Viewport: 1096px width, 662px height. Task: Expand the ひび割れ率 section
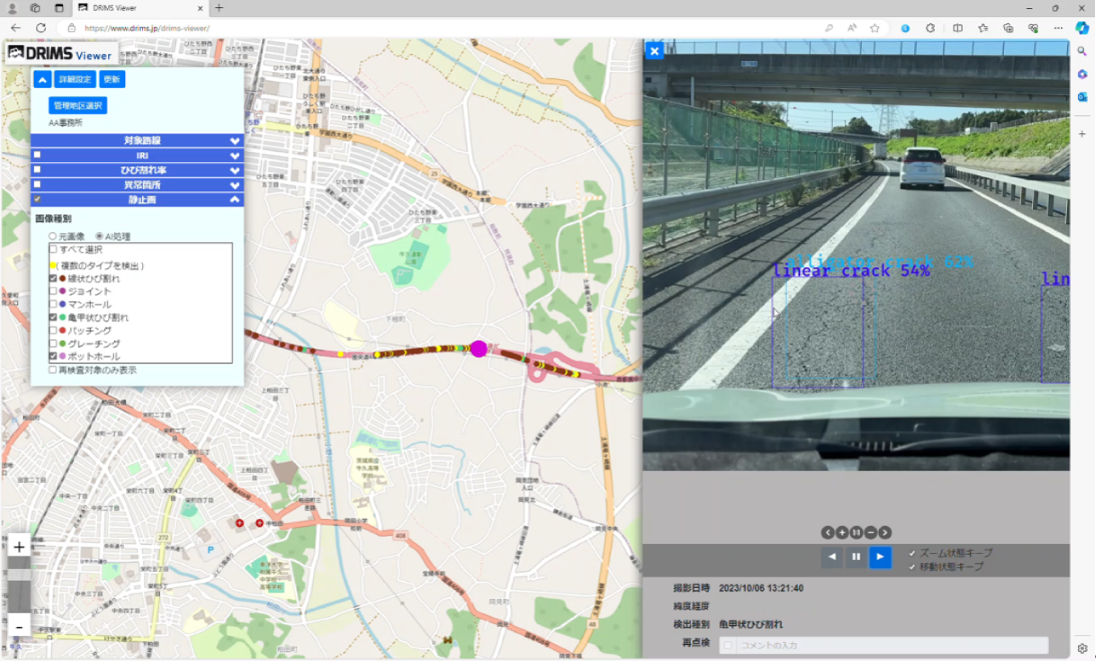[x=235, y=170]
